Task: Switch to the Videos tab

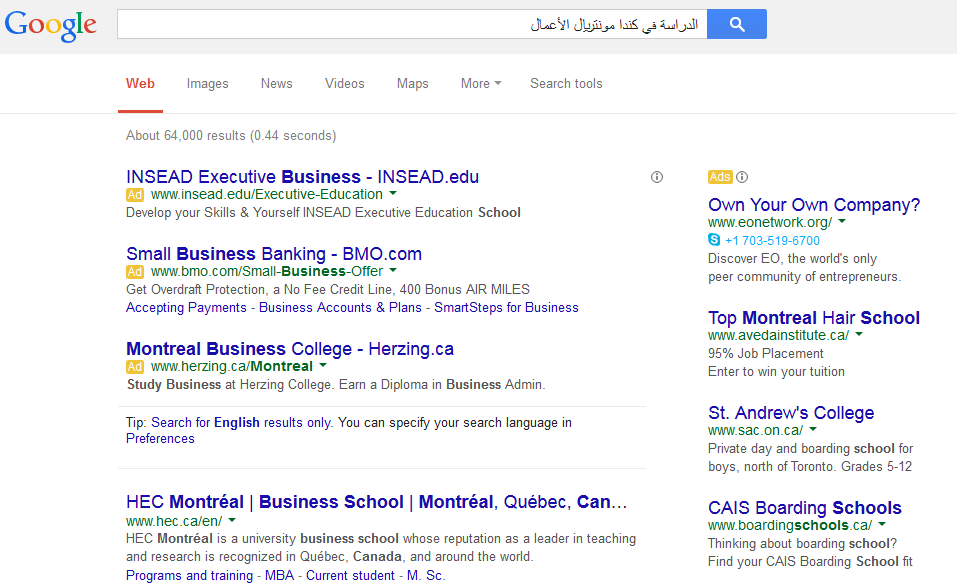Action: [344, 84]
